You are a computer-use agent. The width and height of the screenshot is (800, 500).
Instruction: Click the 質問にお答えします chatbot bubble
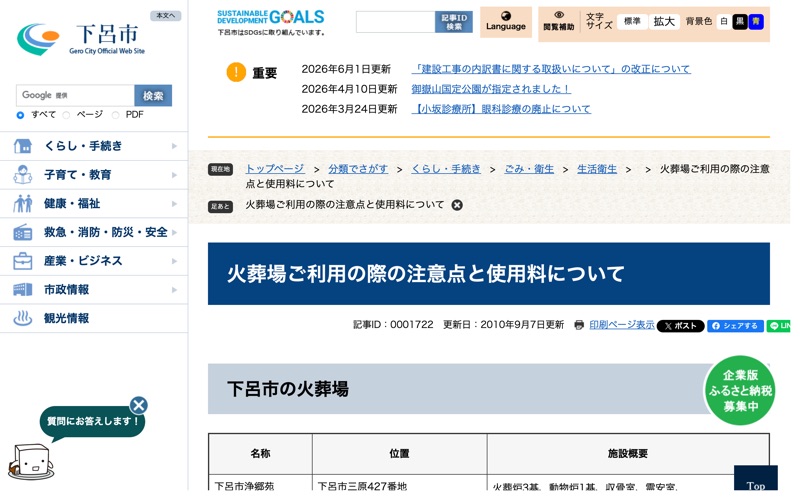[x=92, y=422]
